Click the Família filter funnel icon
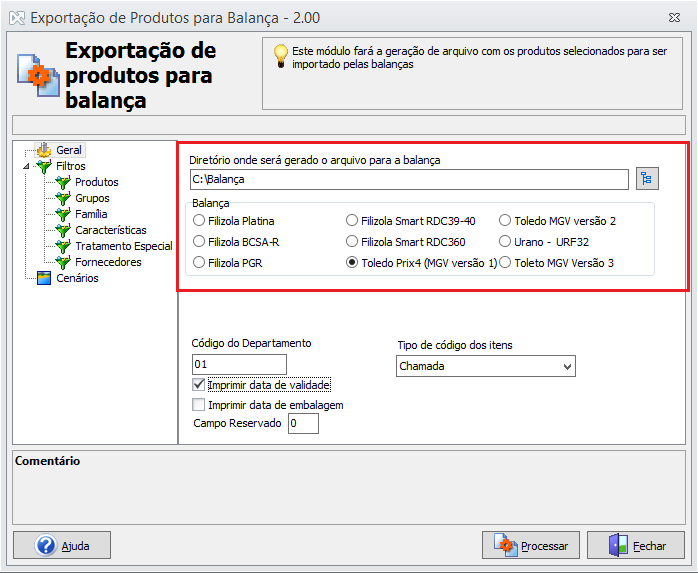Viewport: 698px width, 573px height. tap(63, 214)
